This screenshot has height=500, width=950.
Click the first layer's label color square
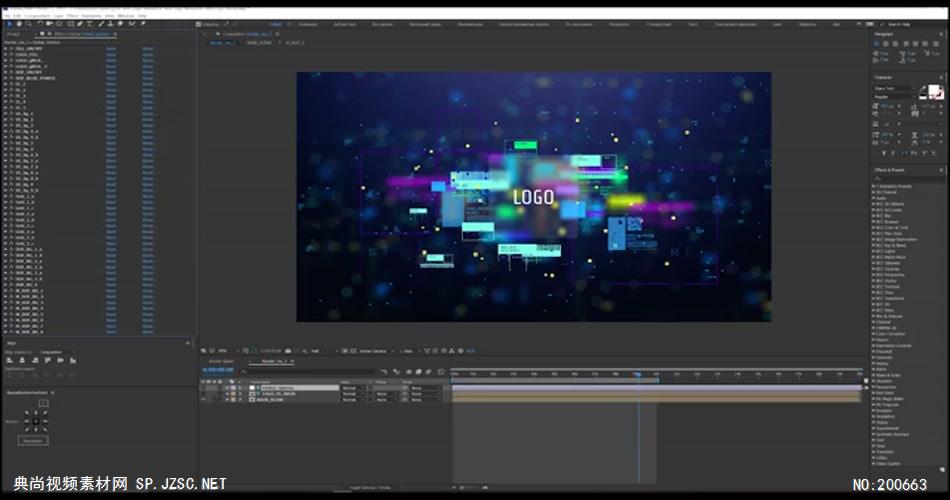point(233,388)
